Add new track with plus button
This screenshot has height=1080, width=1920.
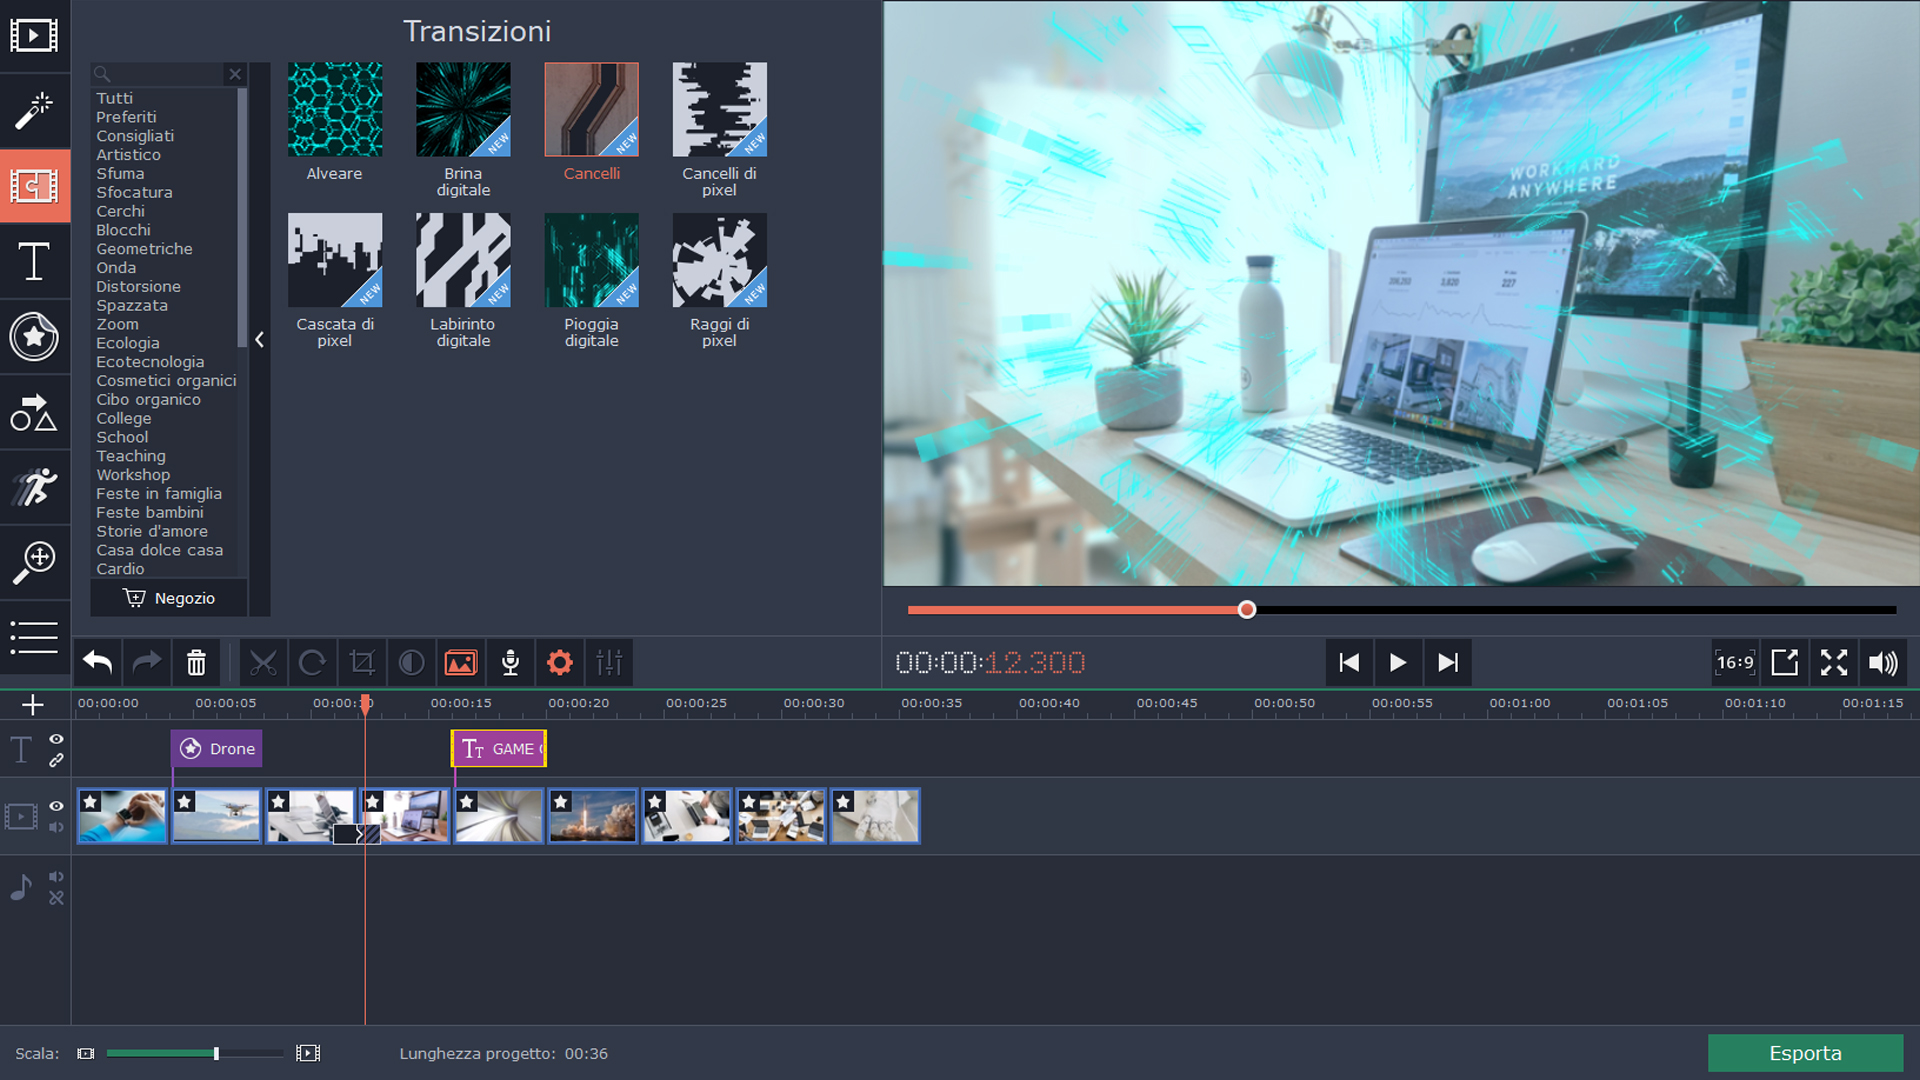click(x=33, y=705)
